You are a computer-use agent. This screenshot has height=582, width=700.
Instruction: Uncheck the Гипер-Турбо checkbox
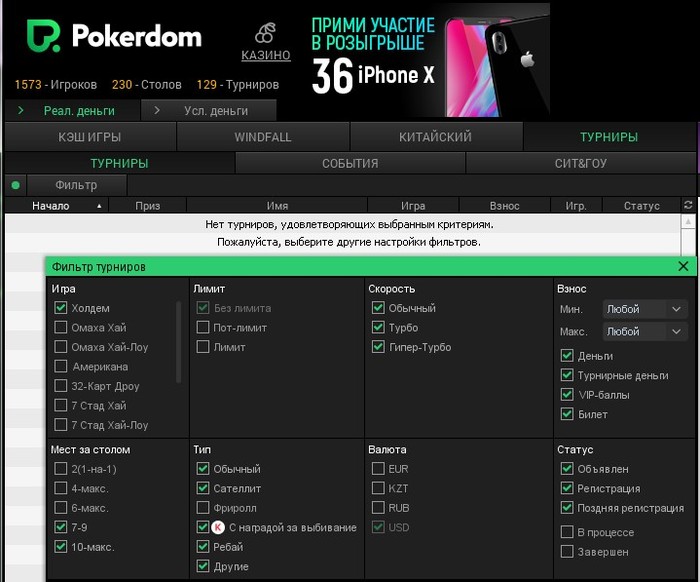pyautogui.click(x=378, y=347)
